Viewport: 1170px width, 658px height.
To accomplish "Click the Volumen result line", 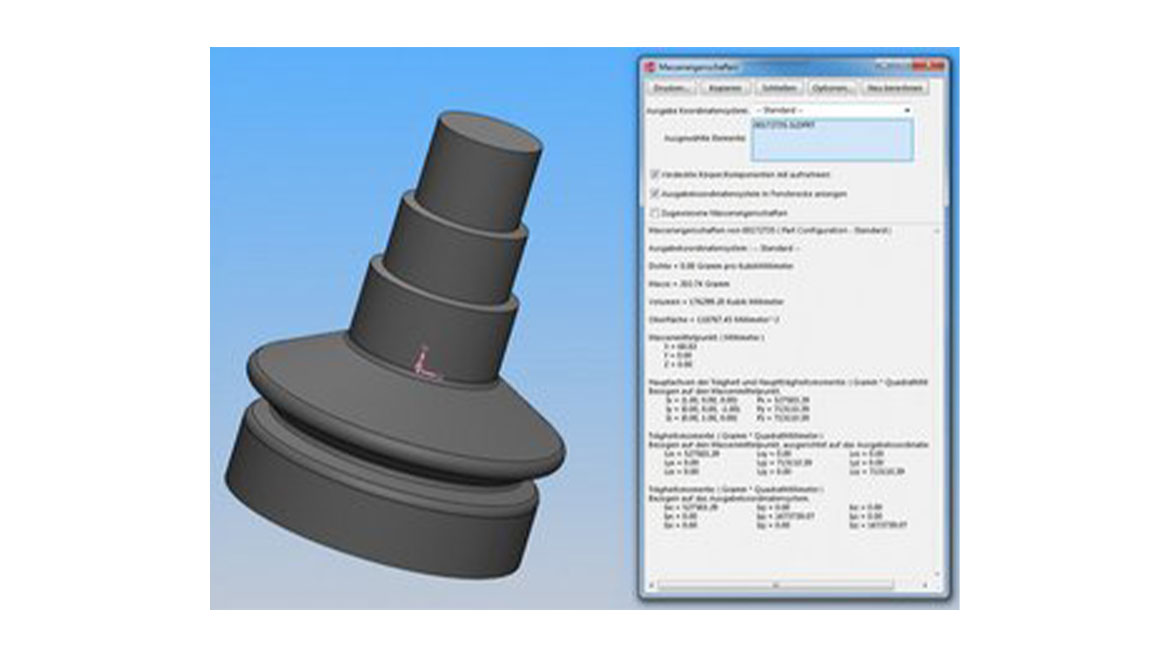I will (716, 302).
